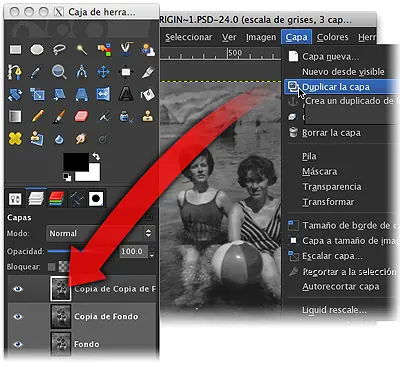Select the Eraser tool
The height and width of the screenshot is (367, 400).
(81, 116)
